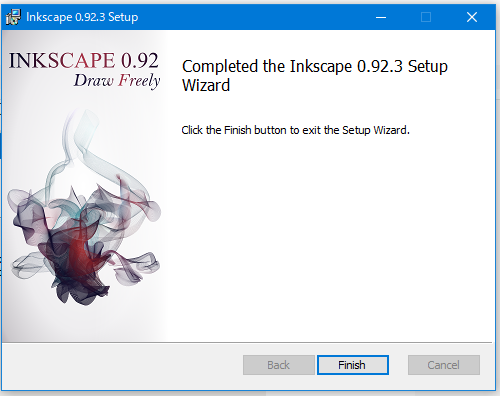Click the greyed-out Back button
The image size is (500, 396).
pyautogui.click(x=279, y=365)
